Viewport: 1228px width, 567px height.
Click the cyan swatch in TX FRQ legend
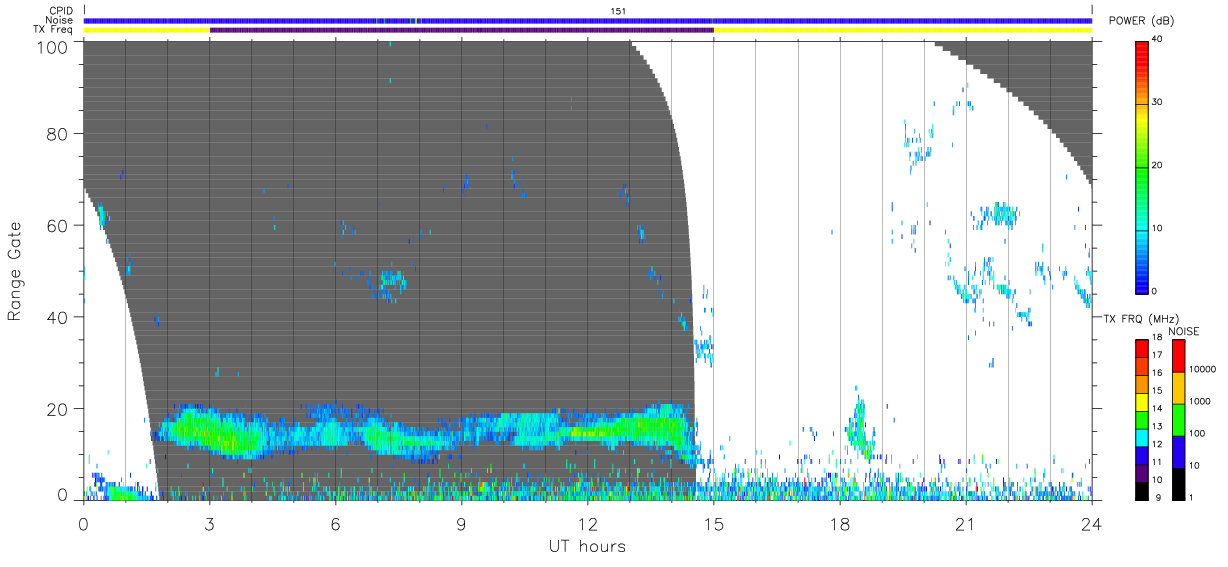point(1142,438)
